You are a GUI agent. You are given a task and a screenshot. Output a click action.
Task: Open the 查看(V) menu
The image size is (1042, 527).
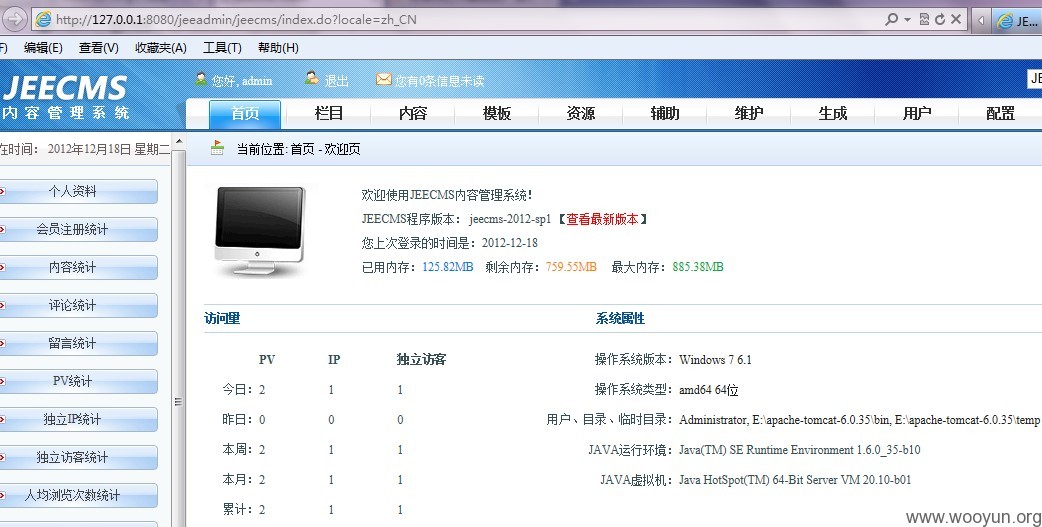coord(98,48)
